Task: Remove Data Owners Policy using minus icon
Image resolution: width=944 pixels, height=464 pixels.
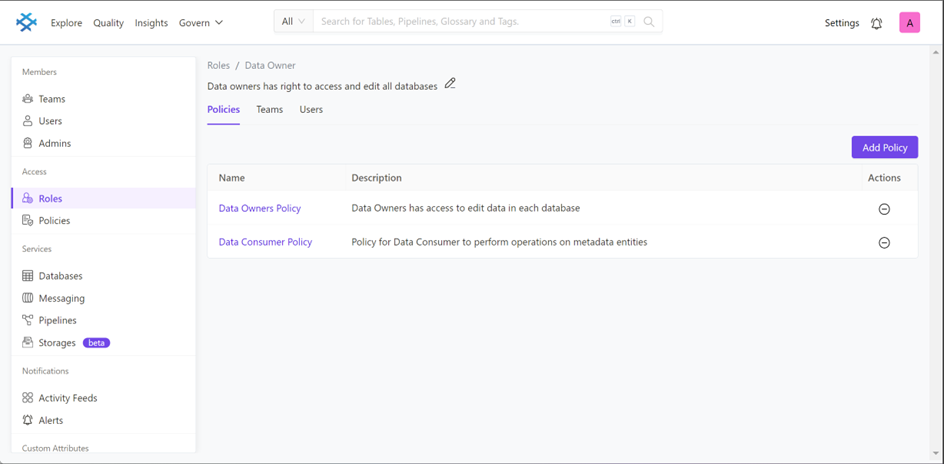Action: pos(884,209)
